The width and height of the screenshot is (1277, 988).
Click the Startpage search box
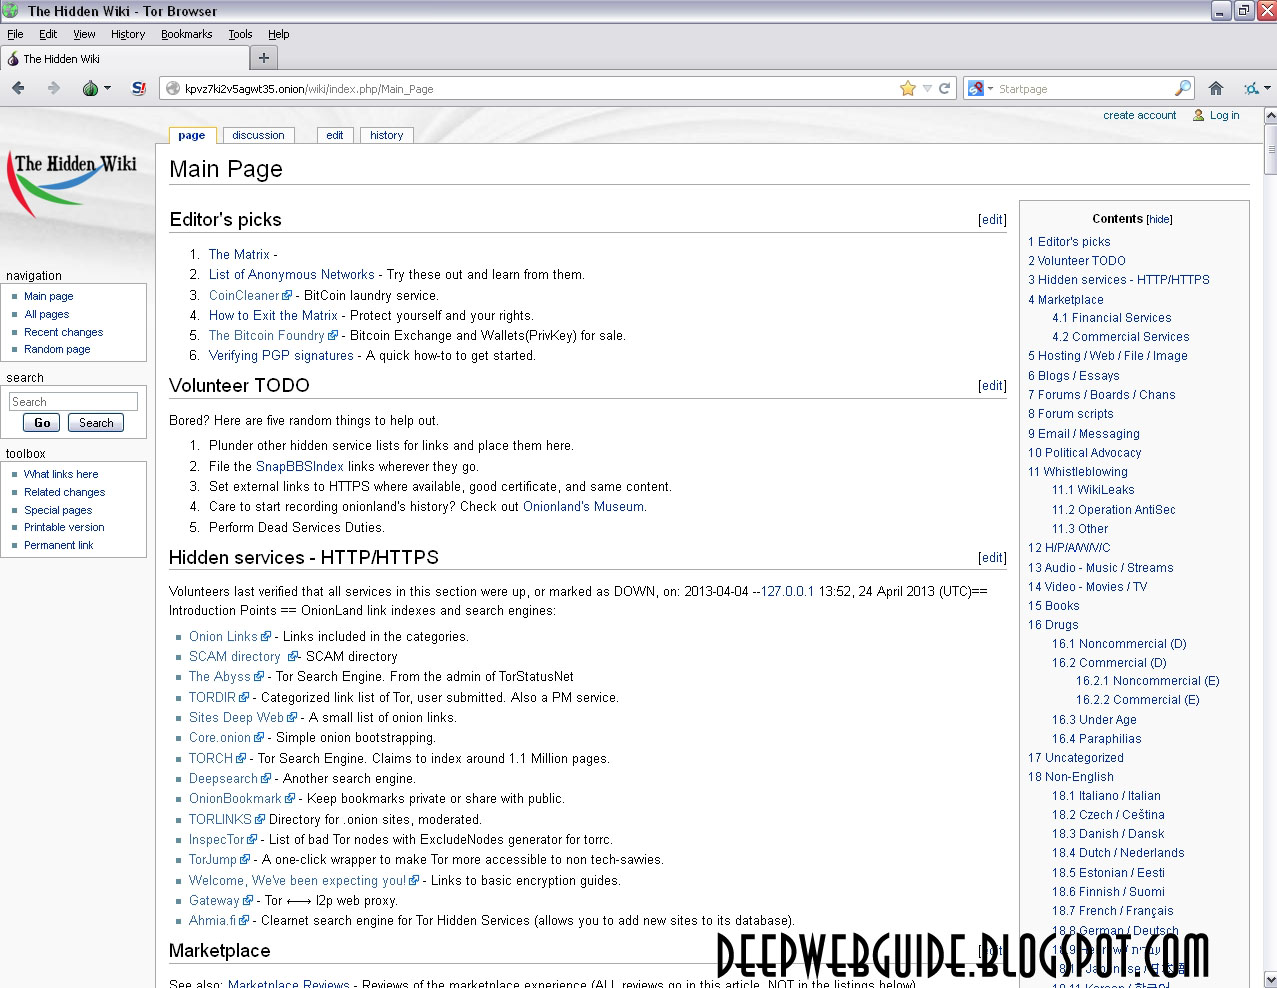1085,88
